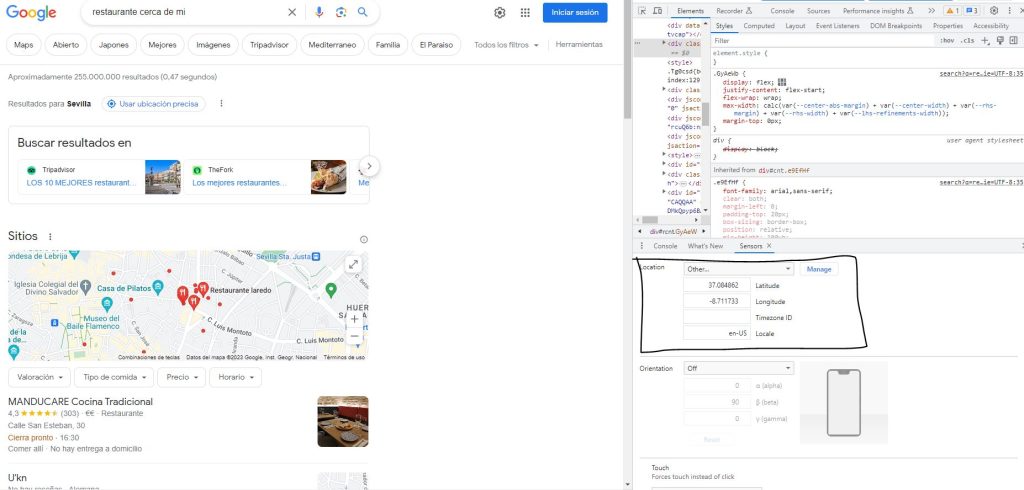Click the Manage locations button

(818, 269)
